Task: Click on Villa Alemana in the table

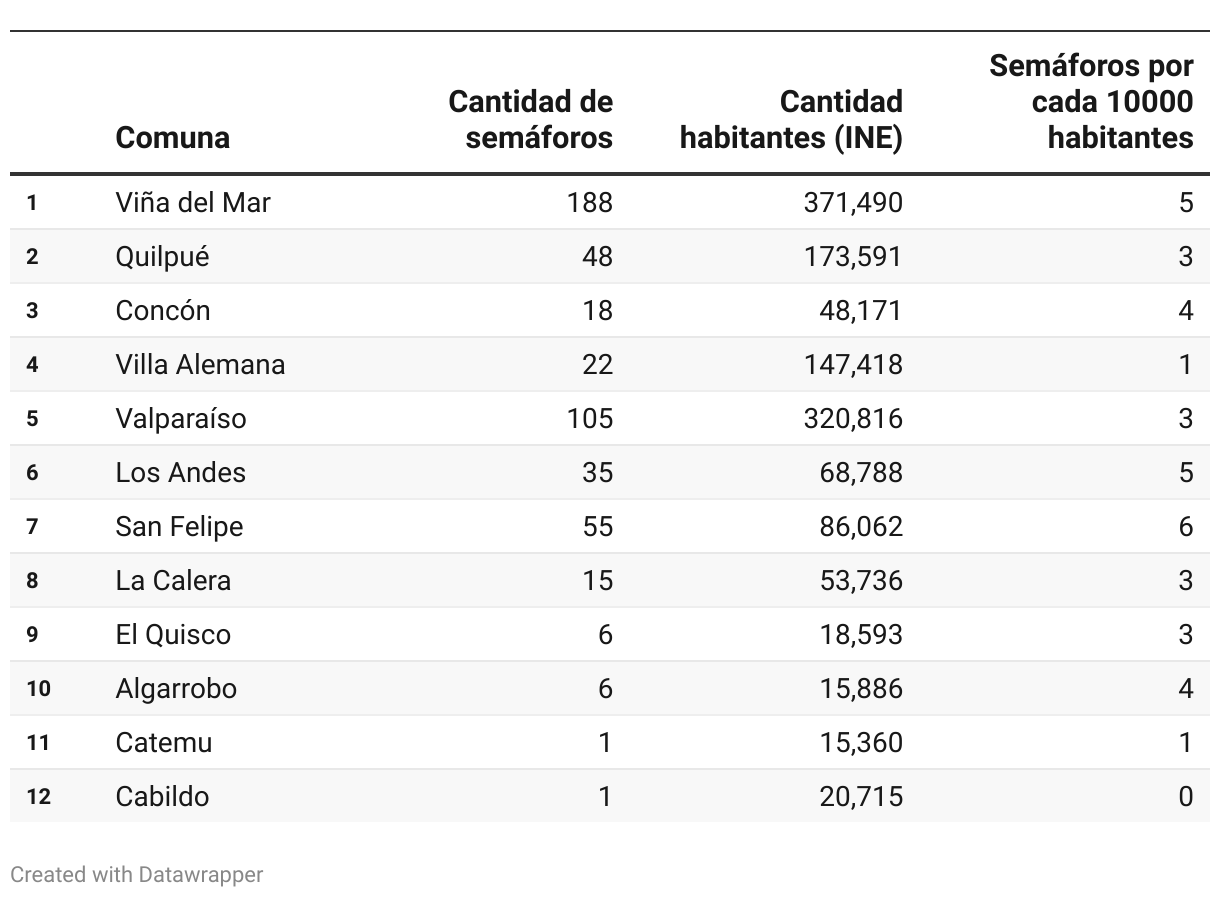Action: (200, 365)
